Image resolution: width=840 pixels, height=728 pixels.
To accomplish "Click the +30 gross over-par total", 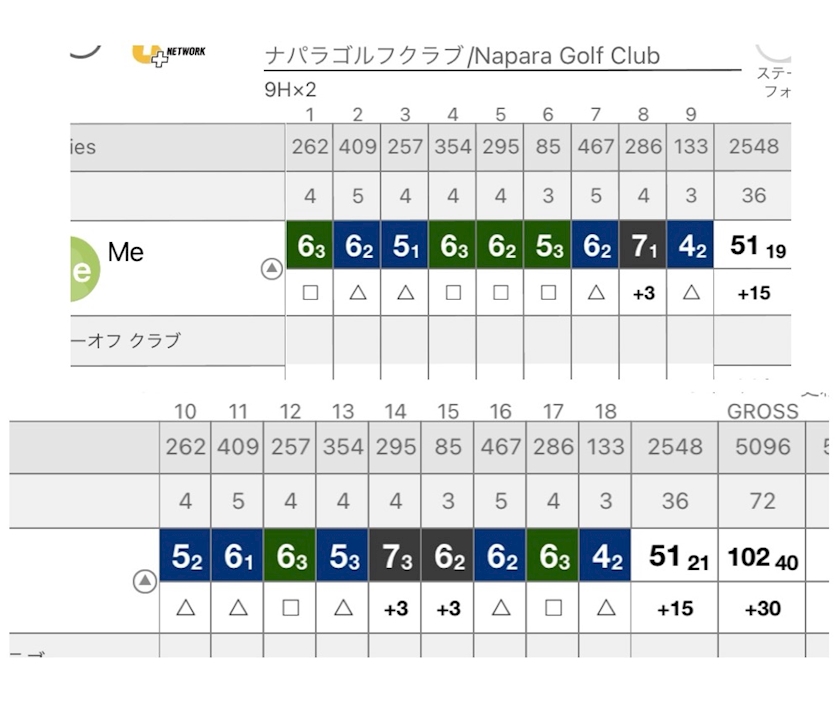I will (762, 608).
